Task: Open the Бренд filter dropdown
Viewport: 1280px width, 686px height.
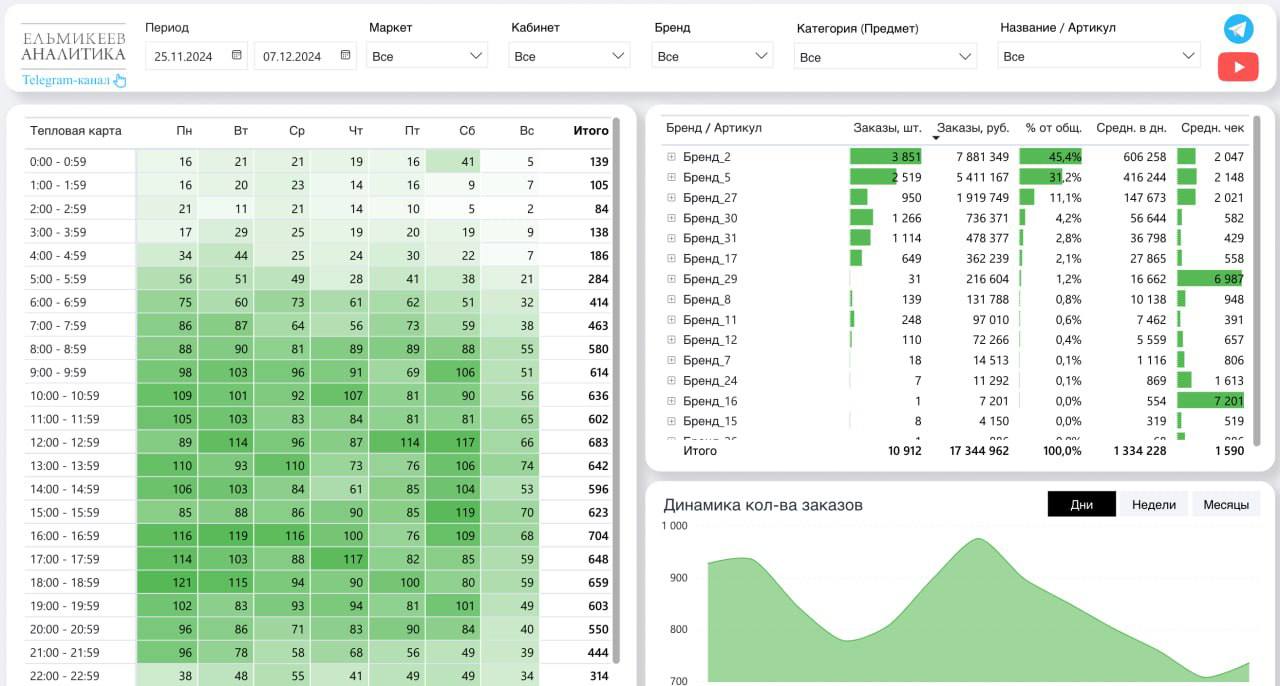Action: 713,56
